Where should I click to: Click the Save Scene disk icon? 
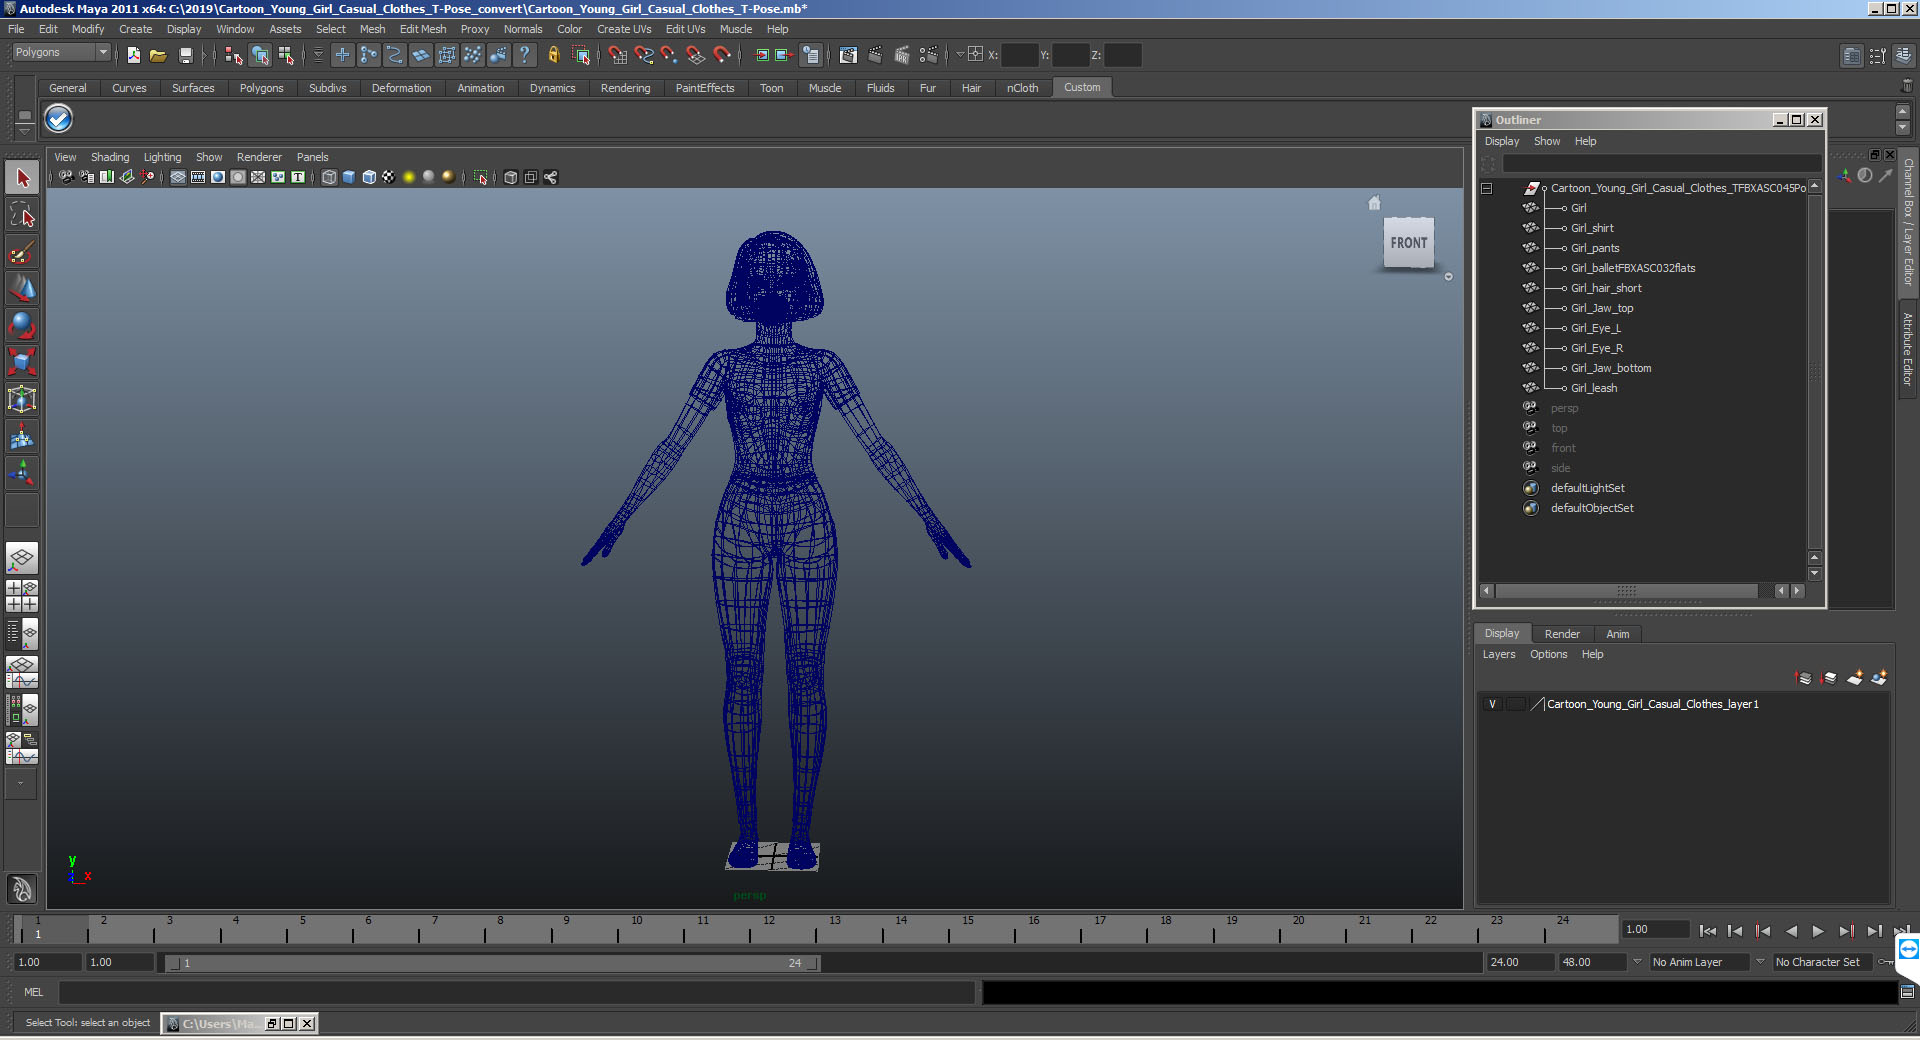pyautogui.click(x=185, y=55)
